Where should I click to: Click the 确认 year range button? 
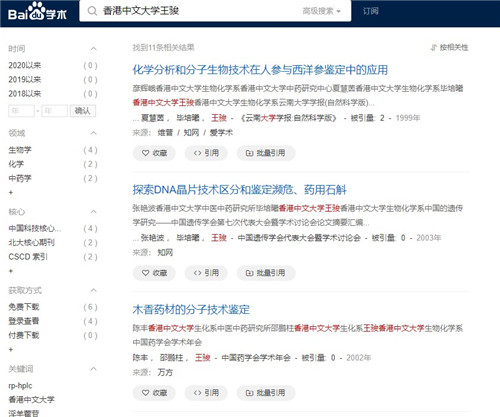point(83,111)
